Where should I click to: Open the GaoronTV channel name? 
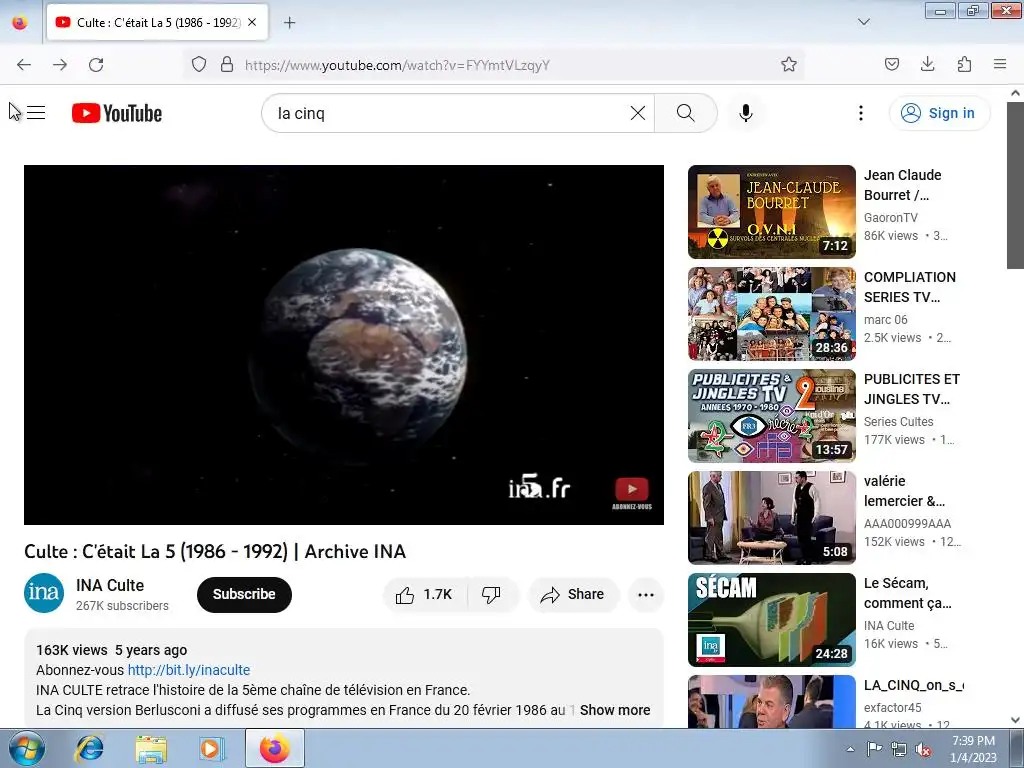[x=891, y=217]
